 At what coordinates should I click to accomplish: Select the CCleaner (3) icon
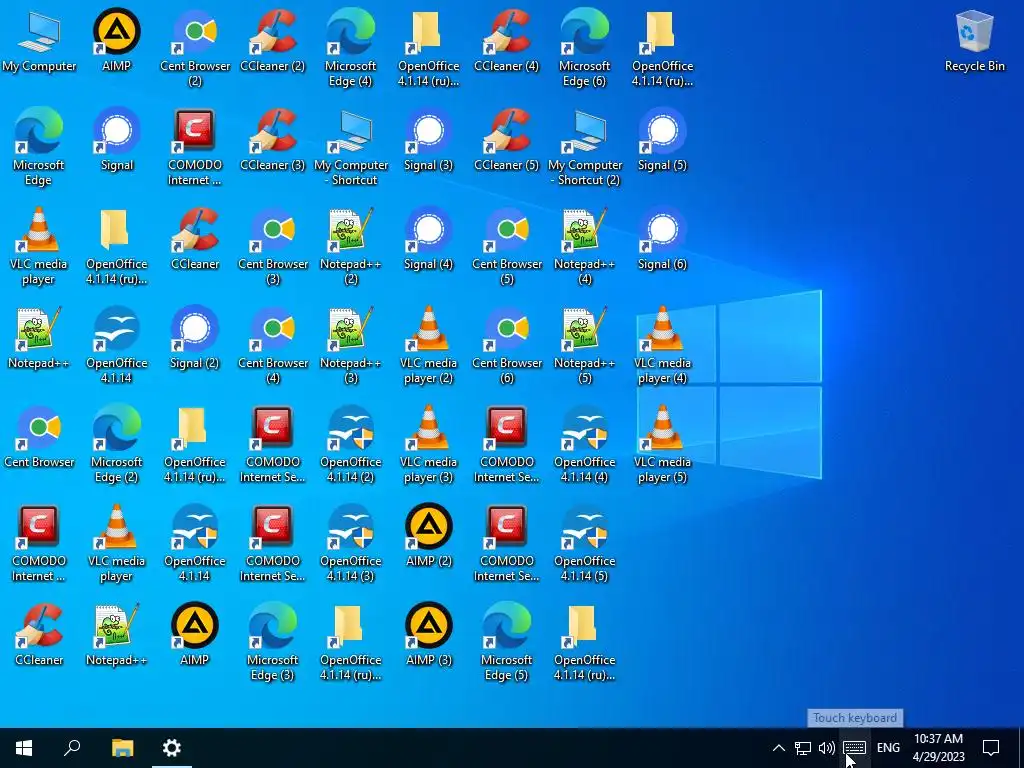coord(272,140)
